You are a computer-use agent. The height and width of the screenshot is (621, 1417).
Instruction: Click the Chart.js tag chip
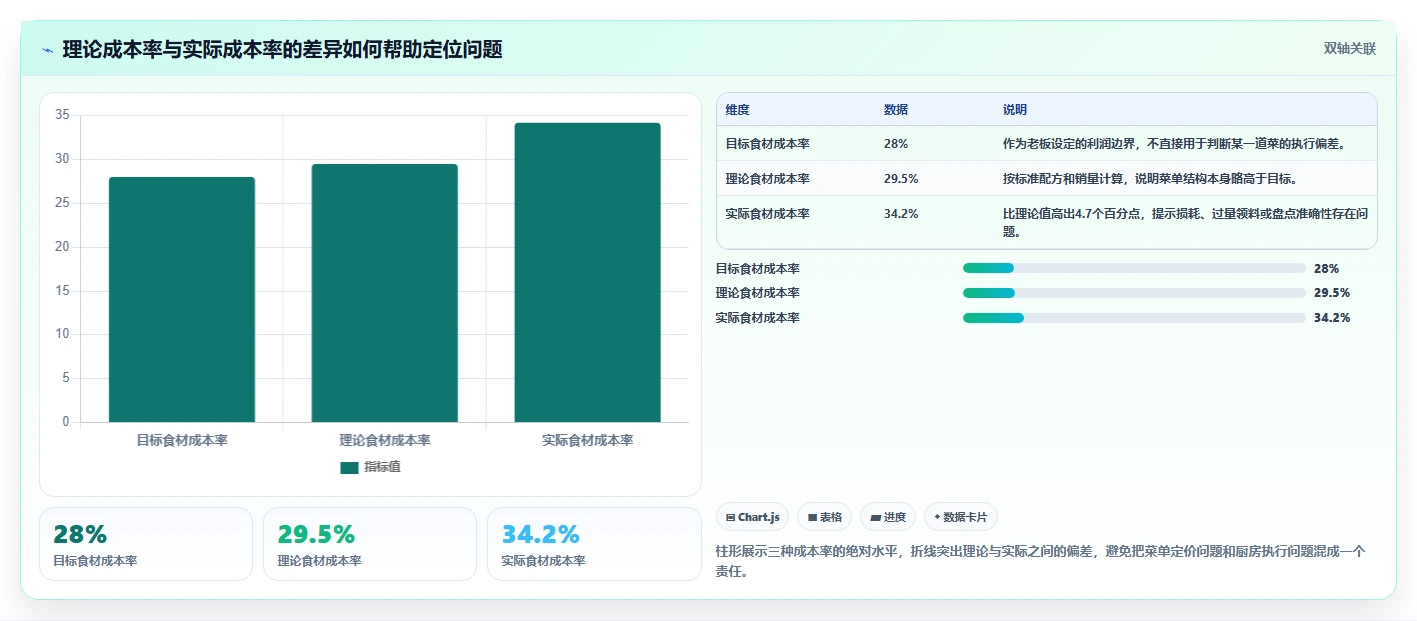pos(752,517)
